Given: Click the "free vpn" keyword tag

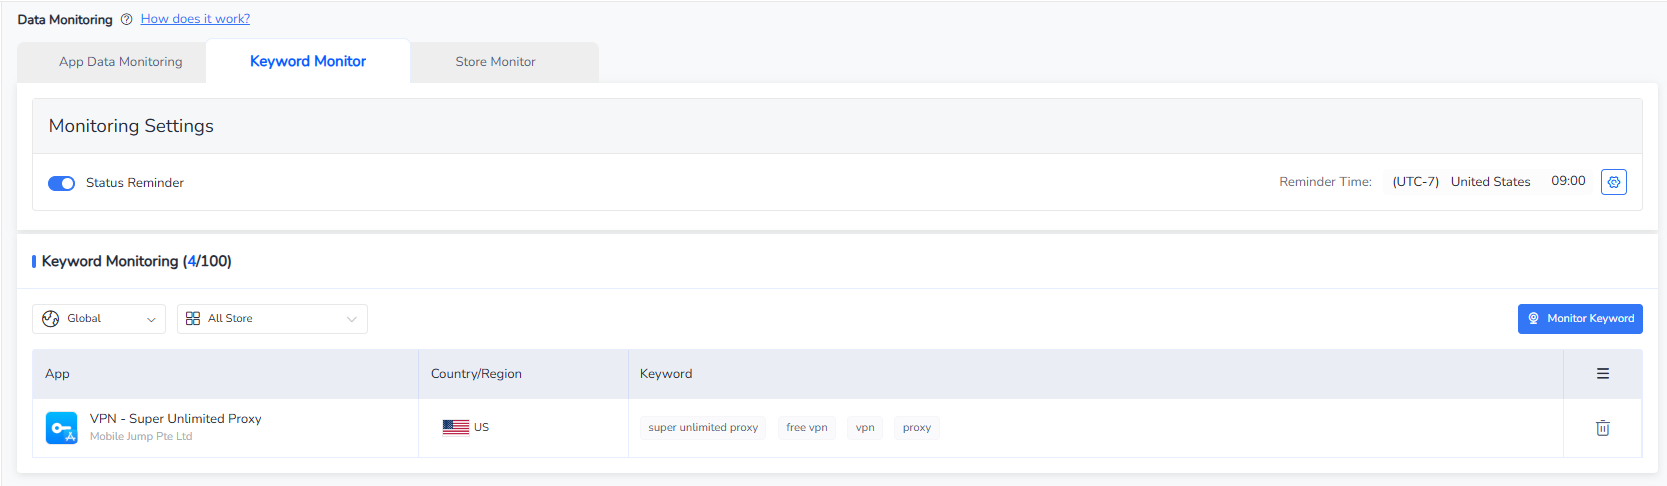Looking at the screenshot, I should pos(807,428).
